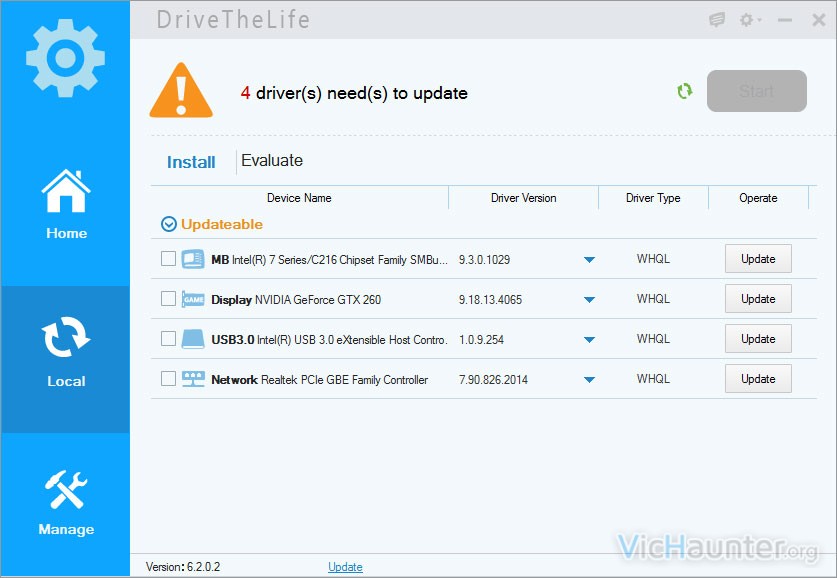This screenshot has width=837, height=578.
Task: Click the Driver Version column header
Action: [524, 198]
